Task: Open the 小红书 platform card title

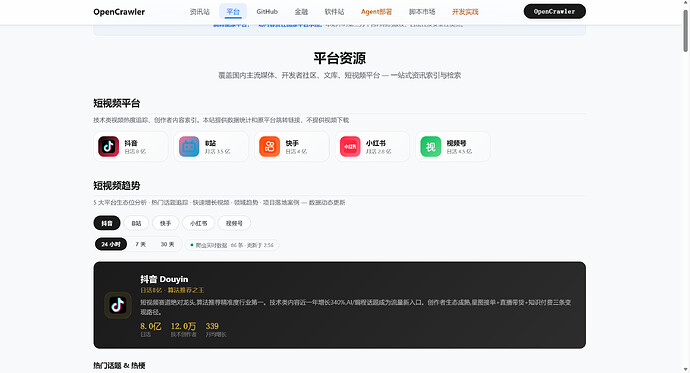Action: [x=376, y=143]
